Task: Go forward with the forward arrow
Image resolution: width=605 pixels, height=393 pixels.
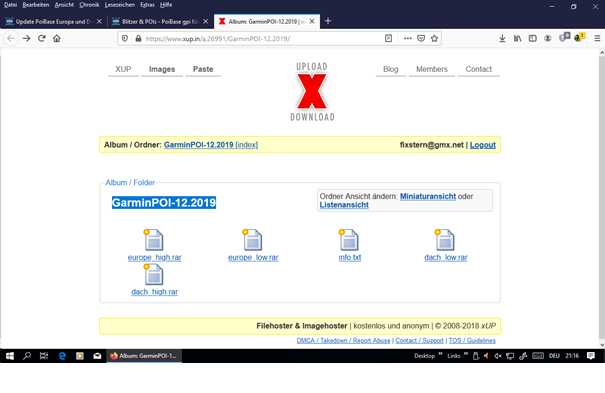Action: pos(26,39)
